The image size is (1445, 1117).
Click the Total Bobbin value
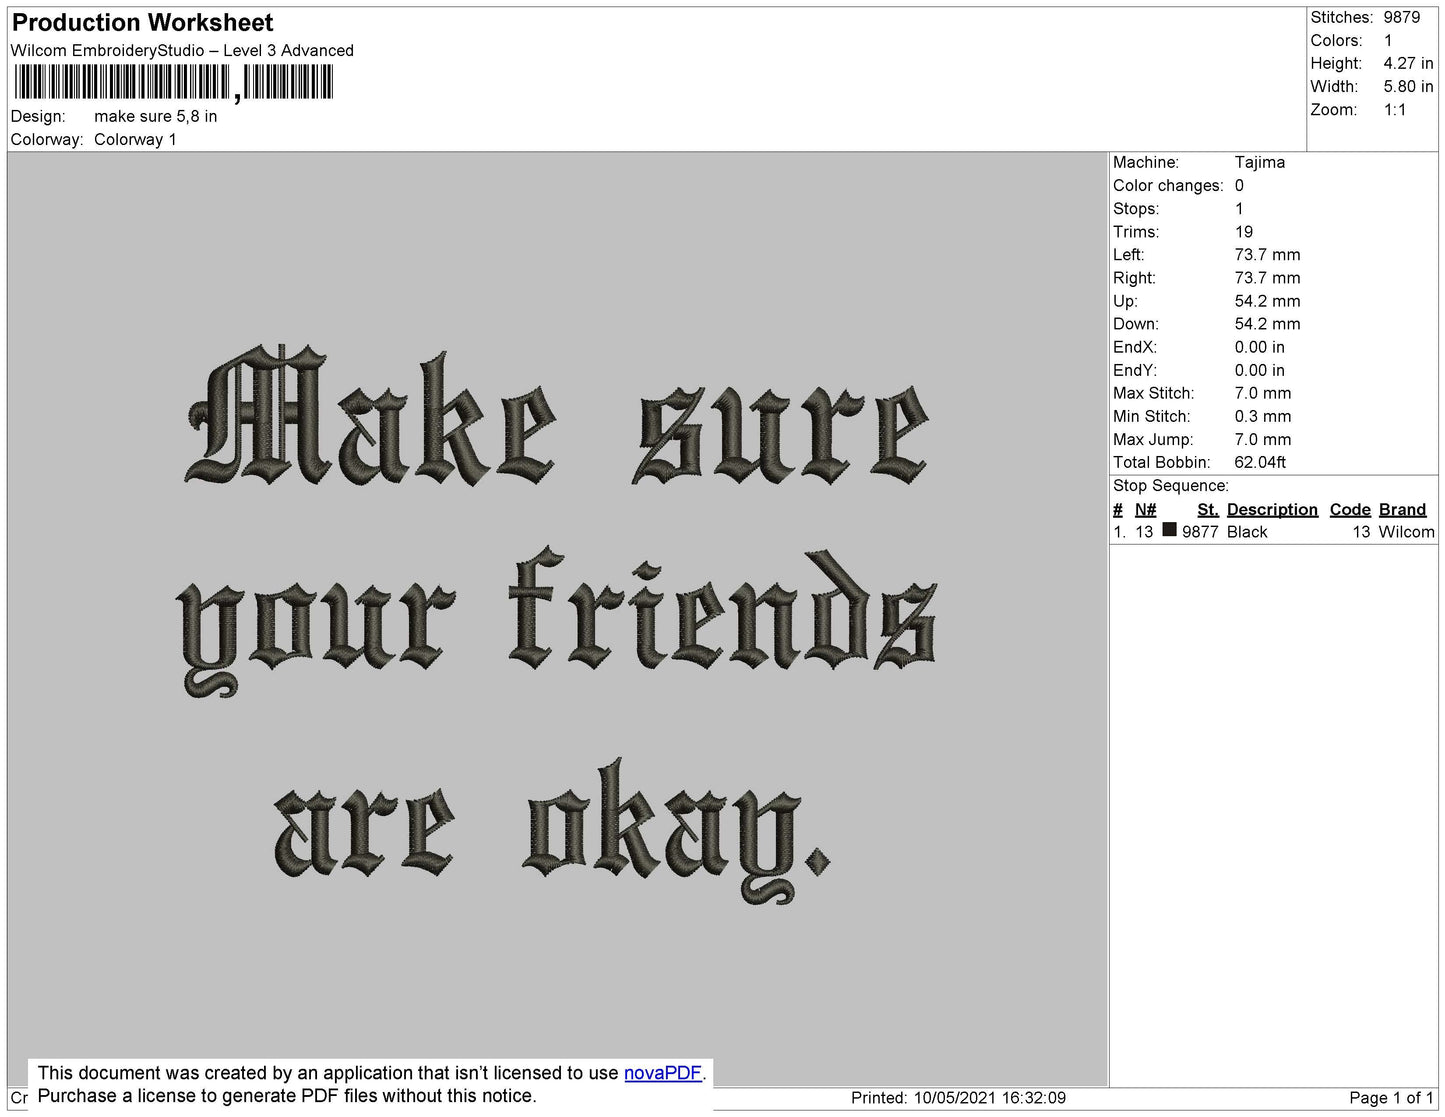(x=1260, y=462)
